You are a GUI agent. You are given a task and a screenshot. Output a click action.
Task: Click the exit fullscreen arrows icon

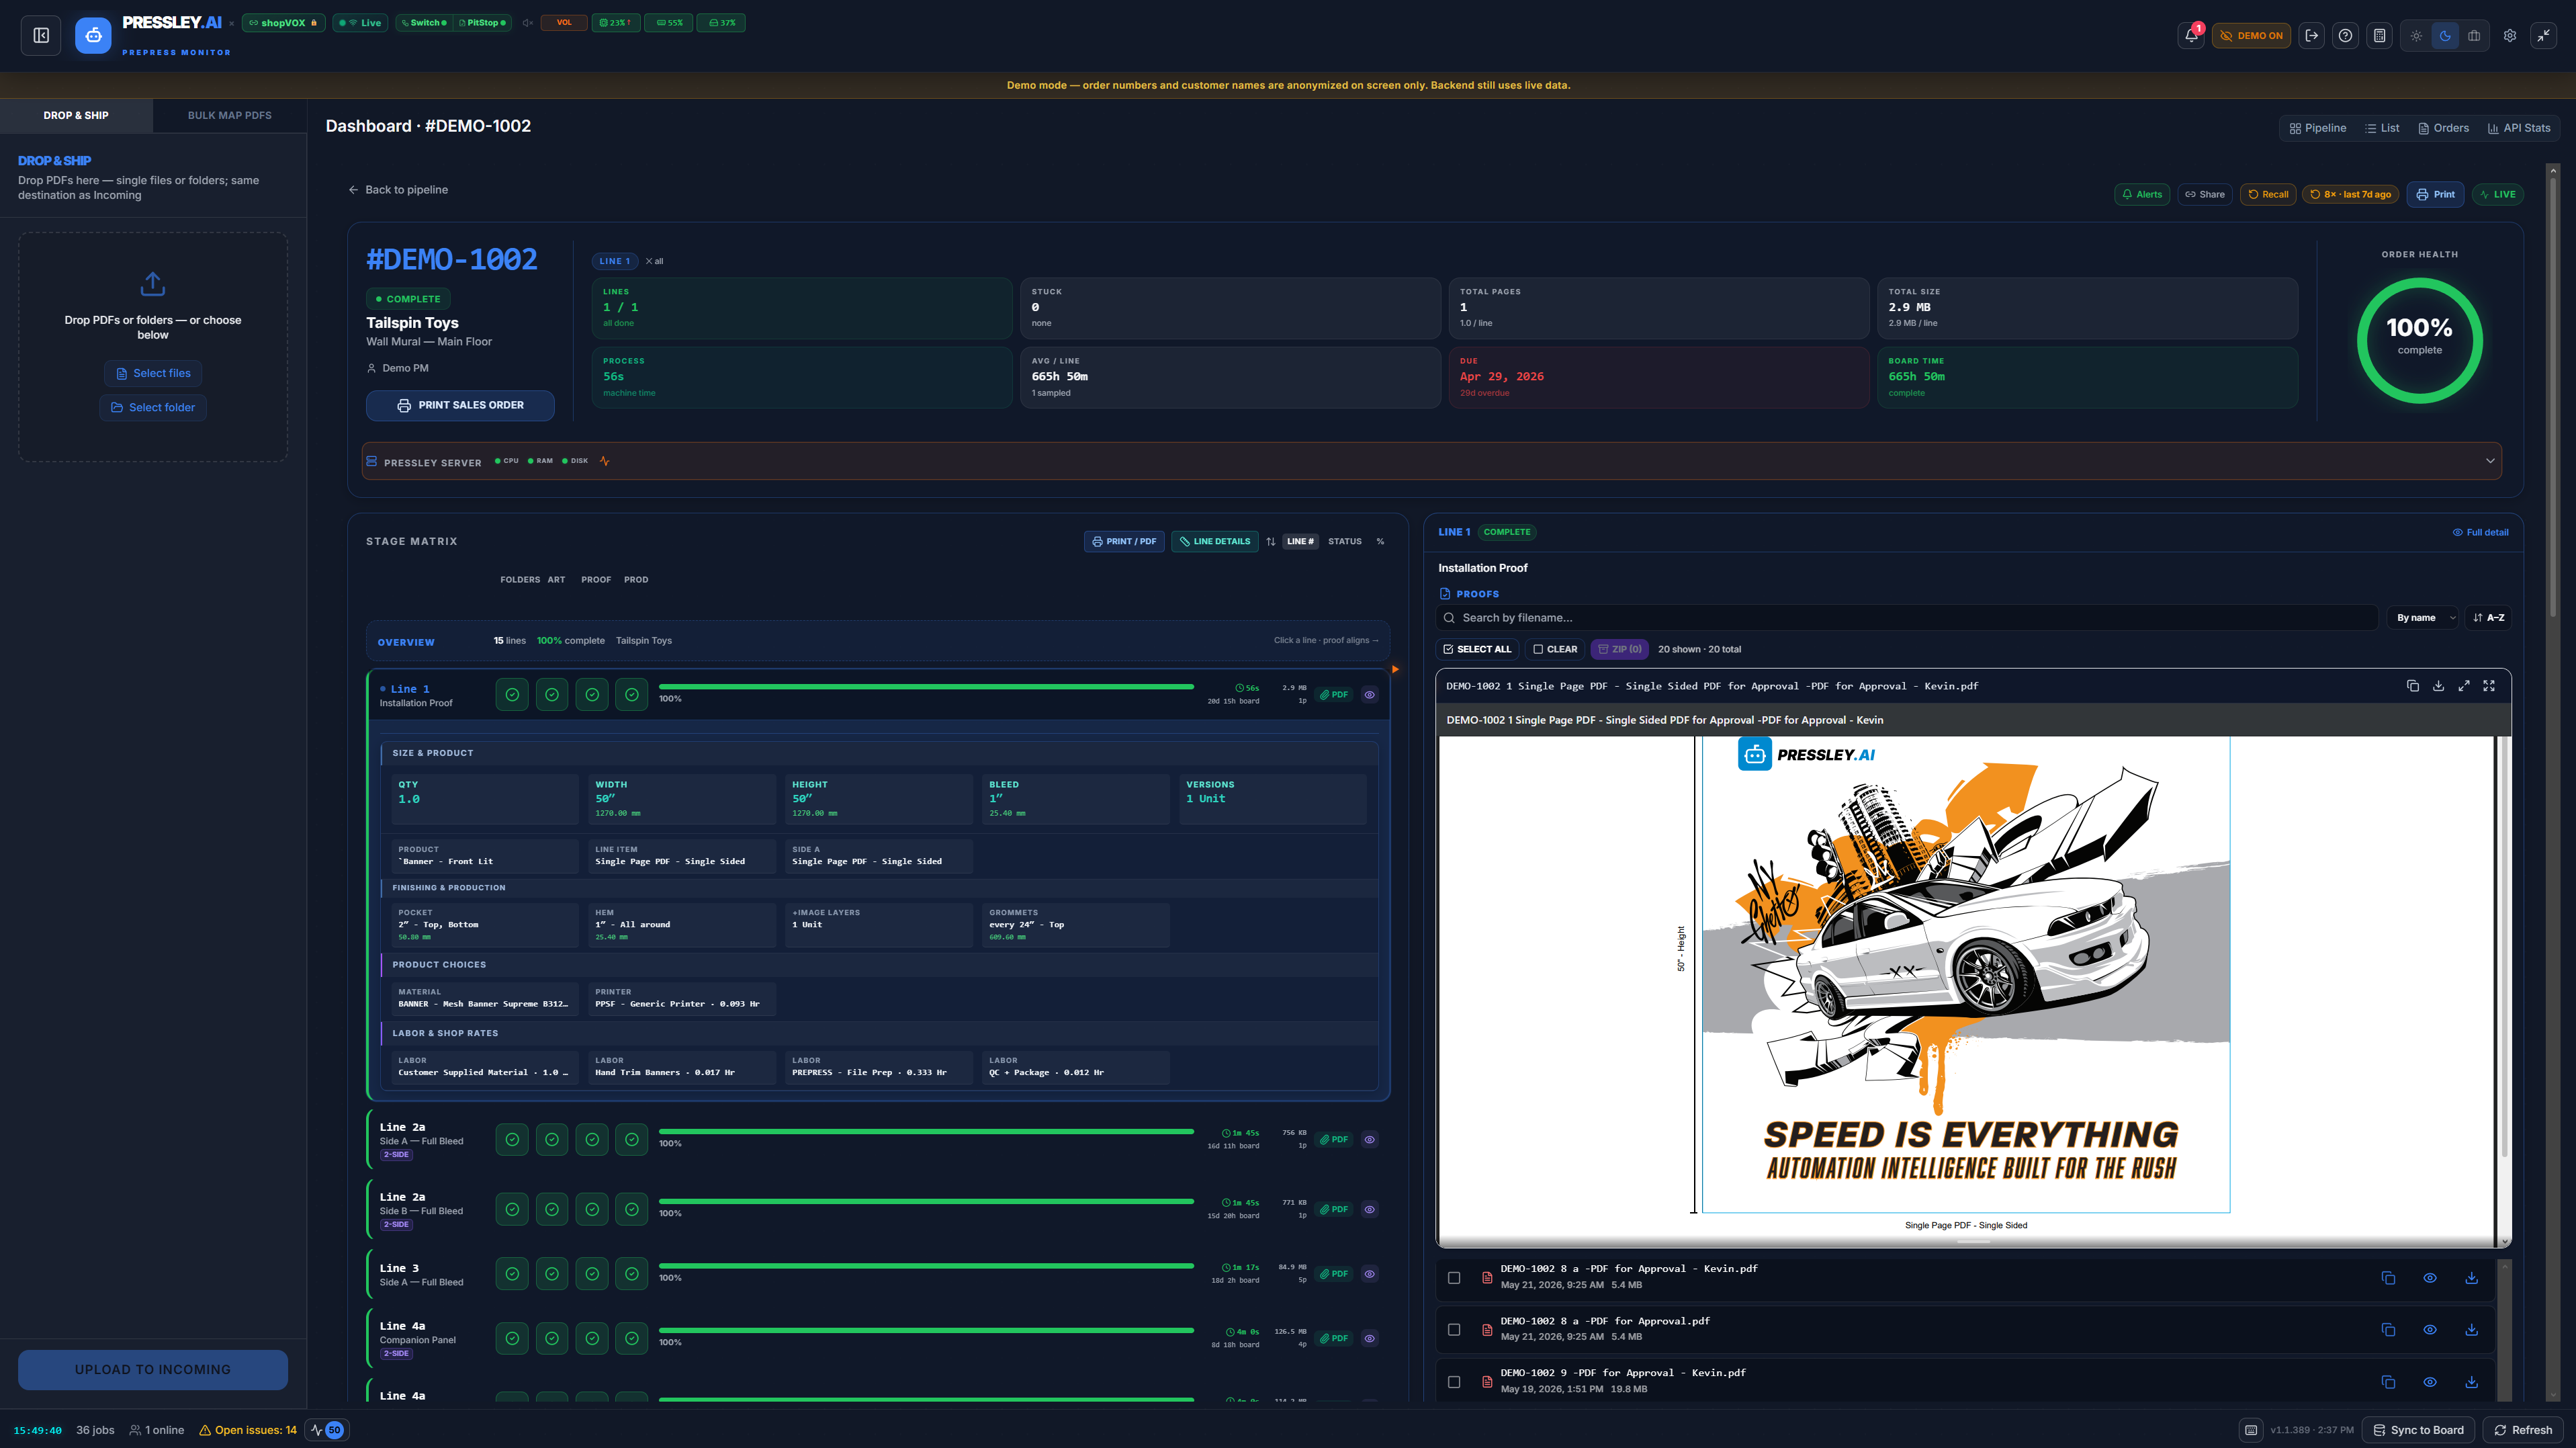click(x=2543, y=35)
